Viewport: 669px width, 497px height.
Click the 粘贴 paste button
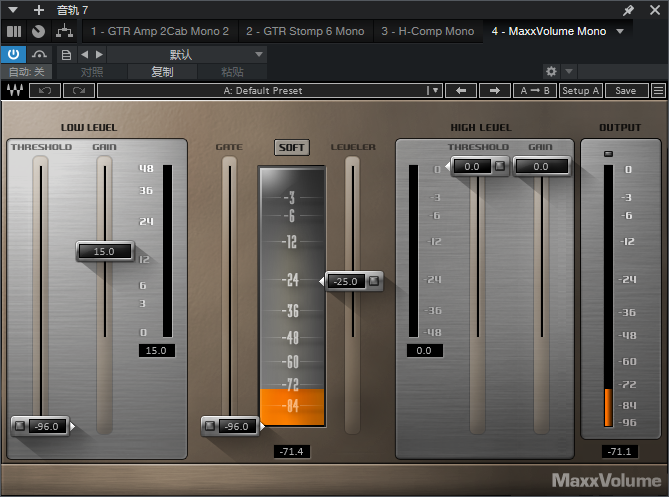233,72
